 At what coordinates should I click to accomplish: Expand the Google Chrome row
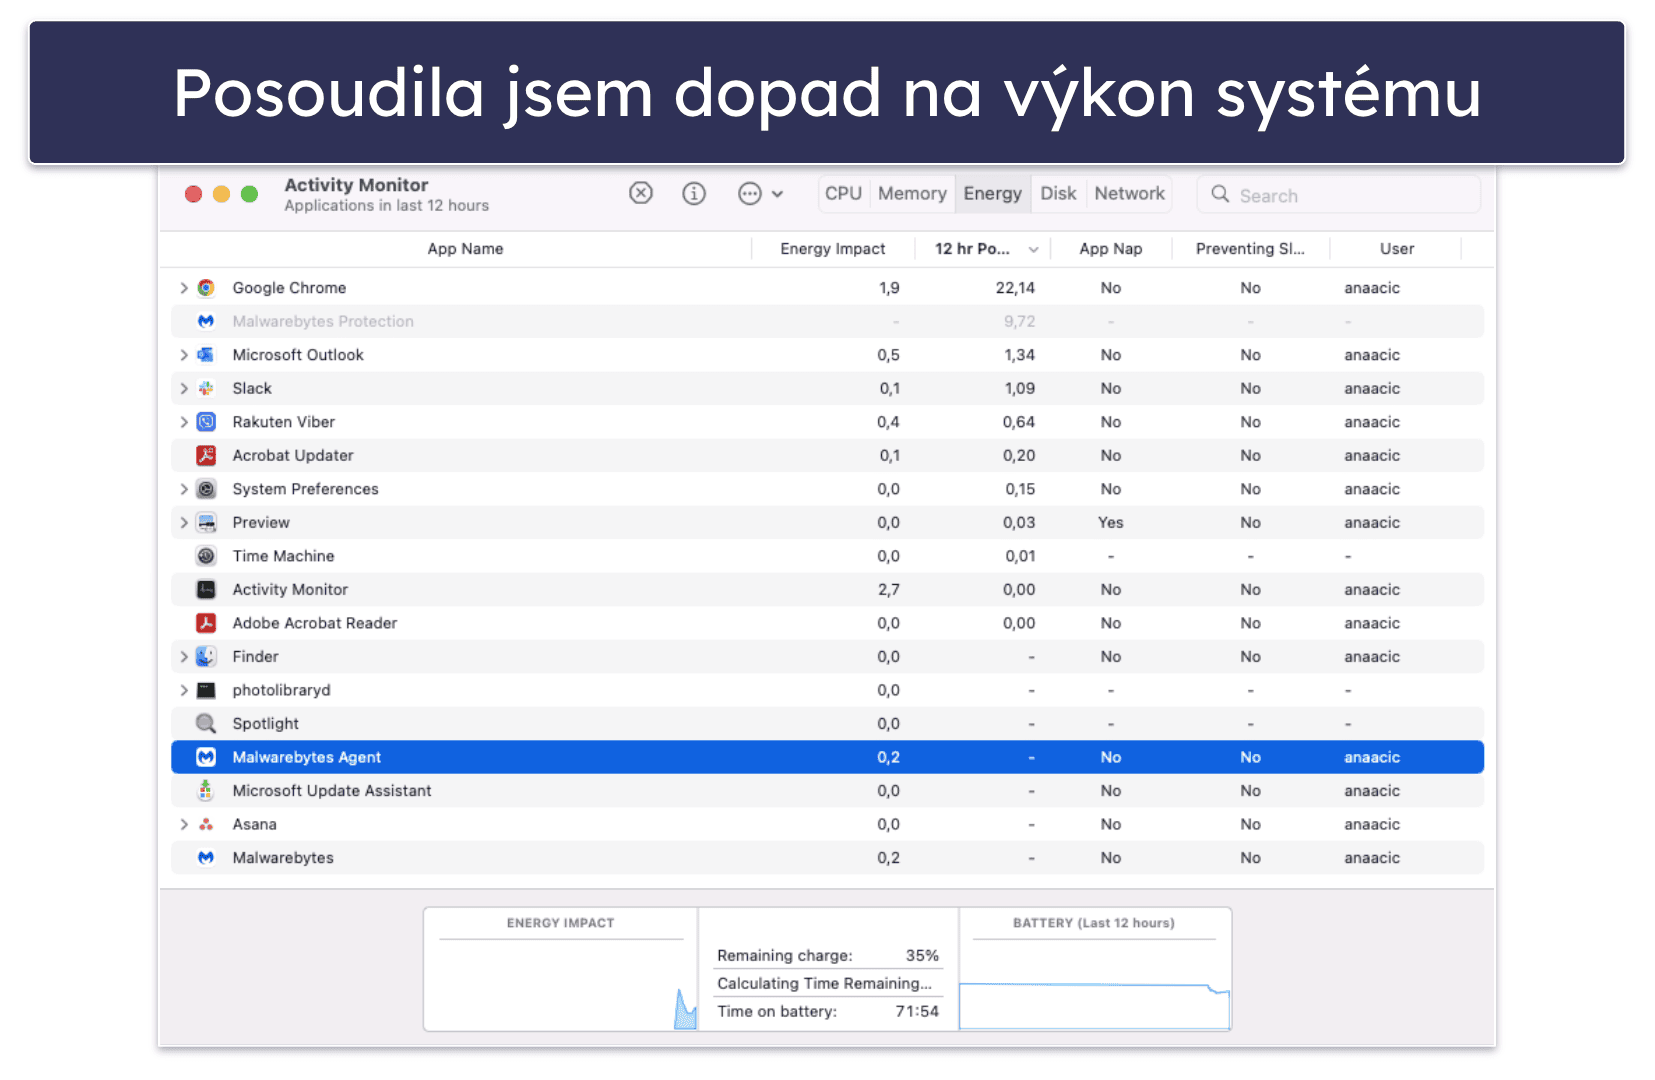[184, 288]
